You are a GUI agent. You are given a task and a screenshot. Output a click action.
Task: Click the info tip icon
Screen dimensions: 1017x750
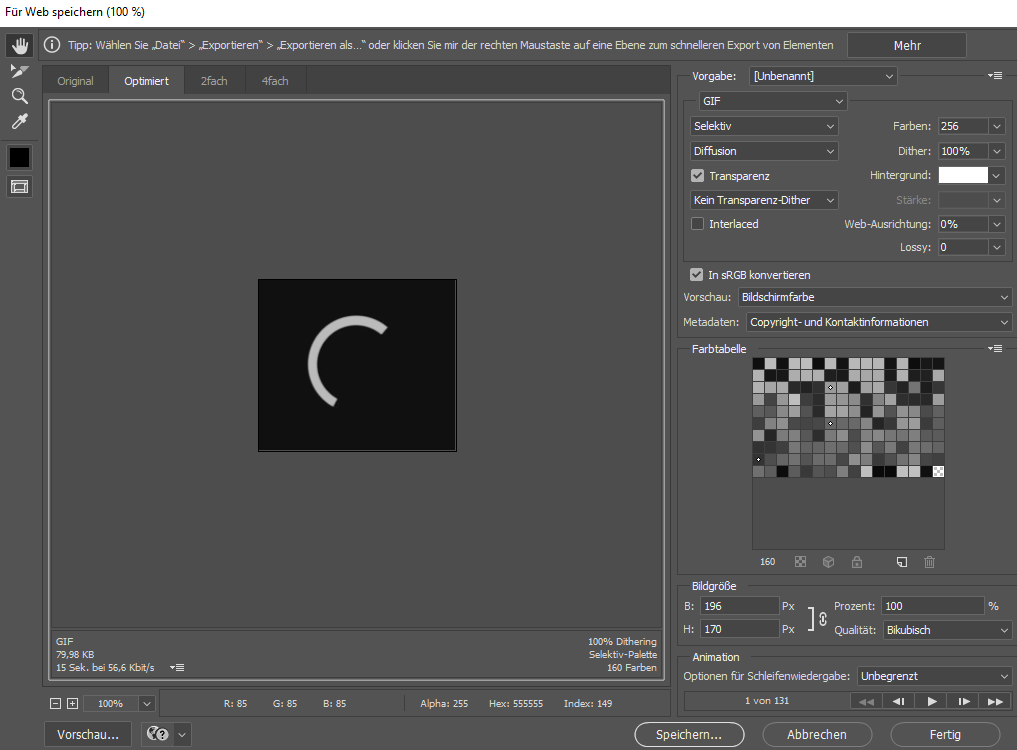click(x=52, y=45)
